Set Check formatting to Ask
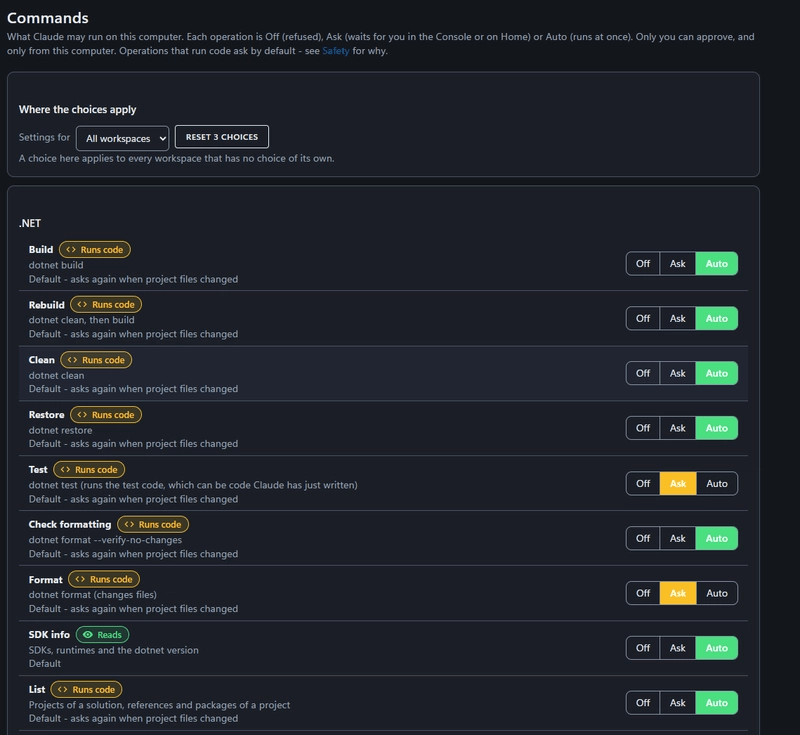Screen dimensions: 800x735 pos(678,538)
